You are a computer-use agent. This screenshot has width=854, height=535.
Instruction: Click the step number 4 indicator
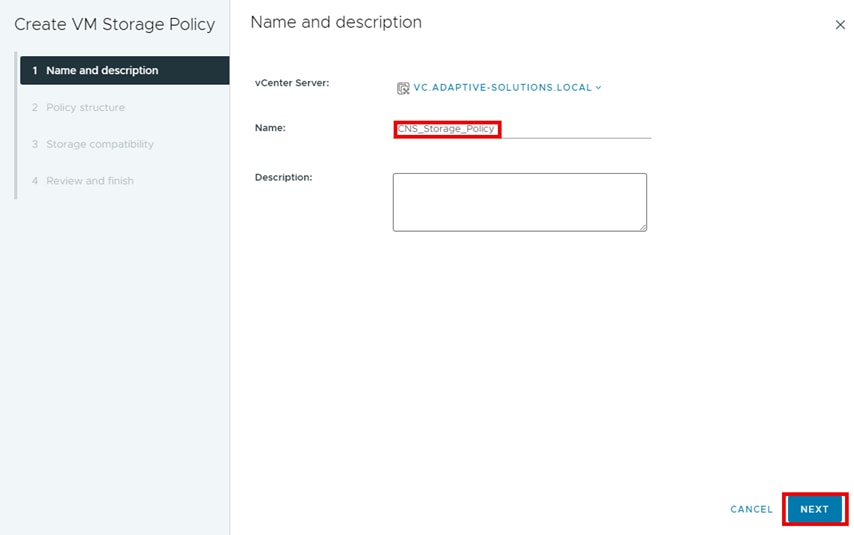34,181
